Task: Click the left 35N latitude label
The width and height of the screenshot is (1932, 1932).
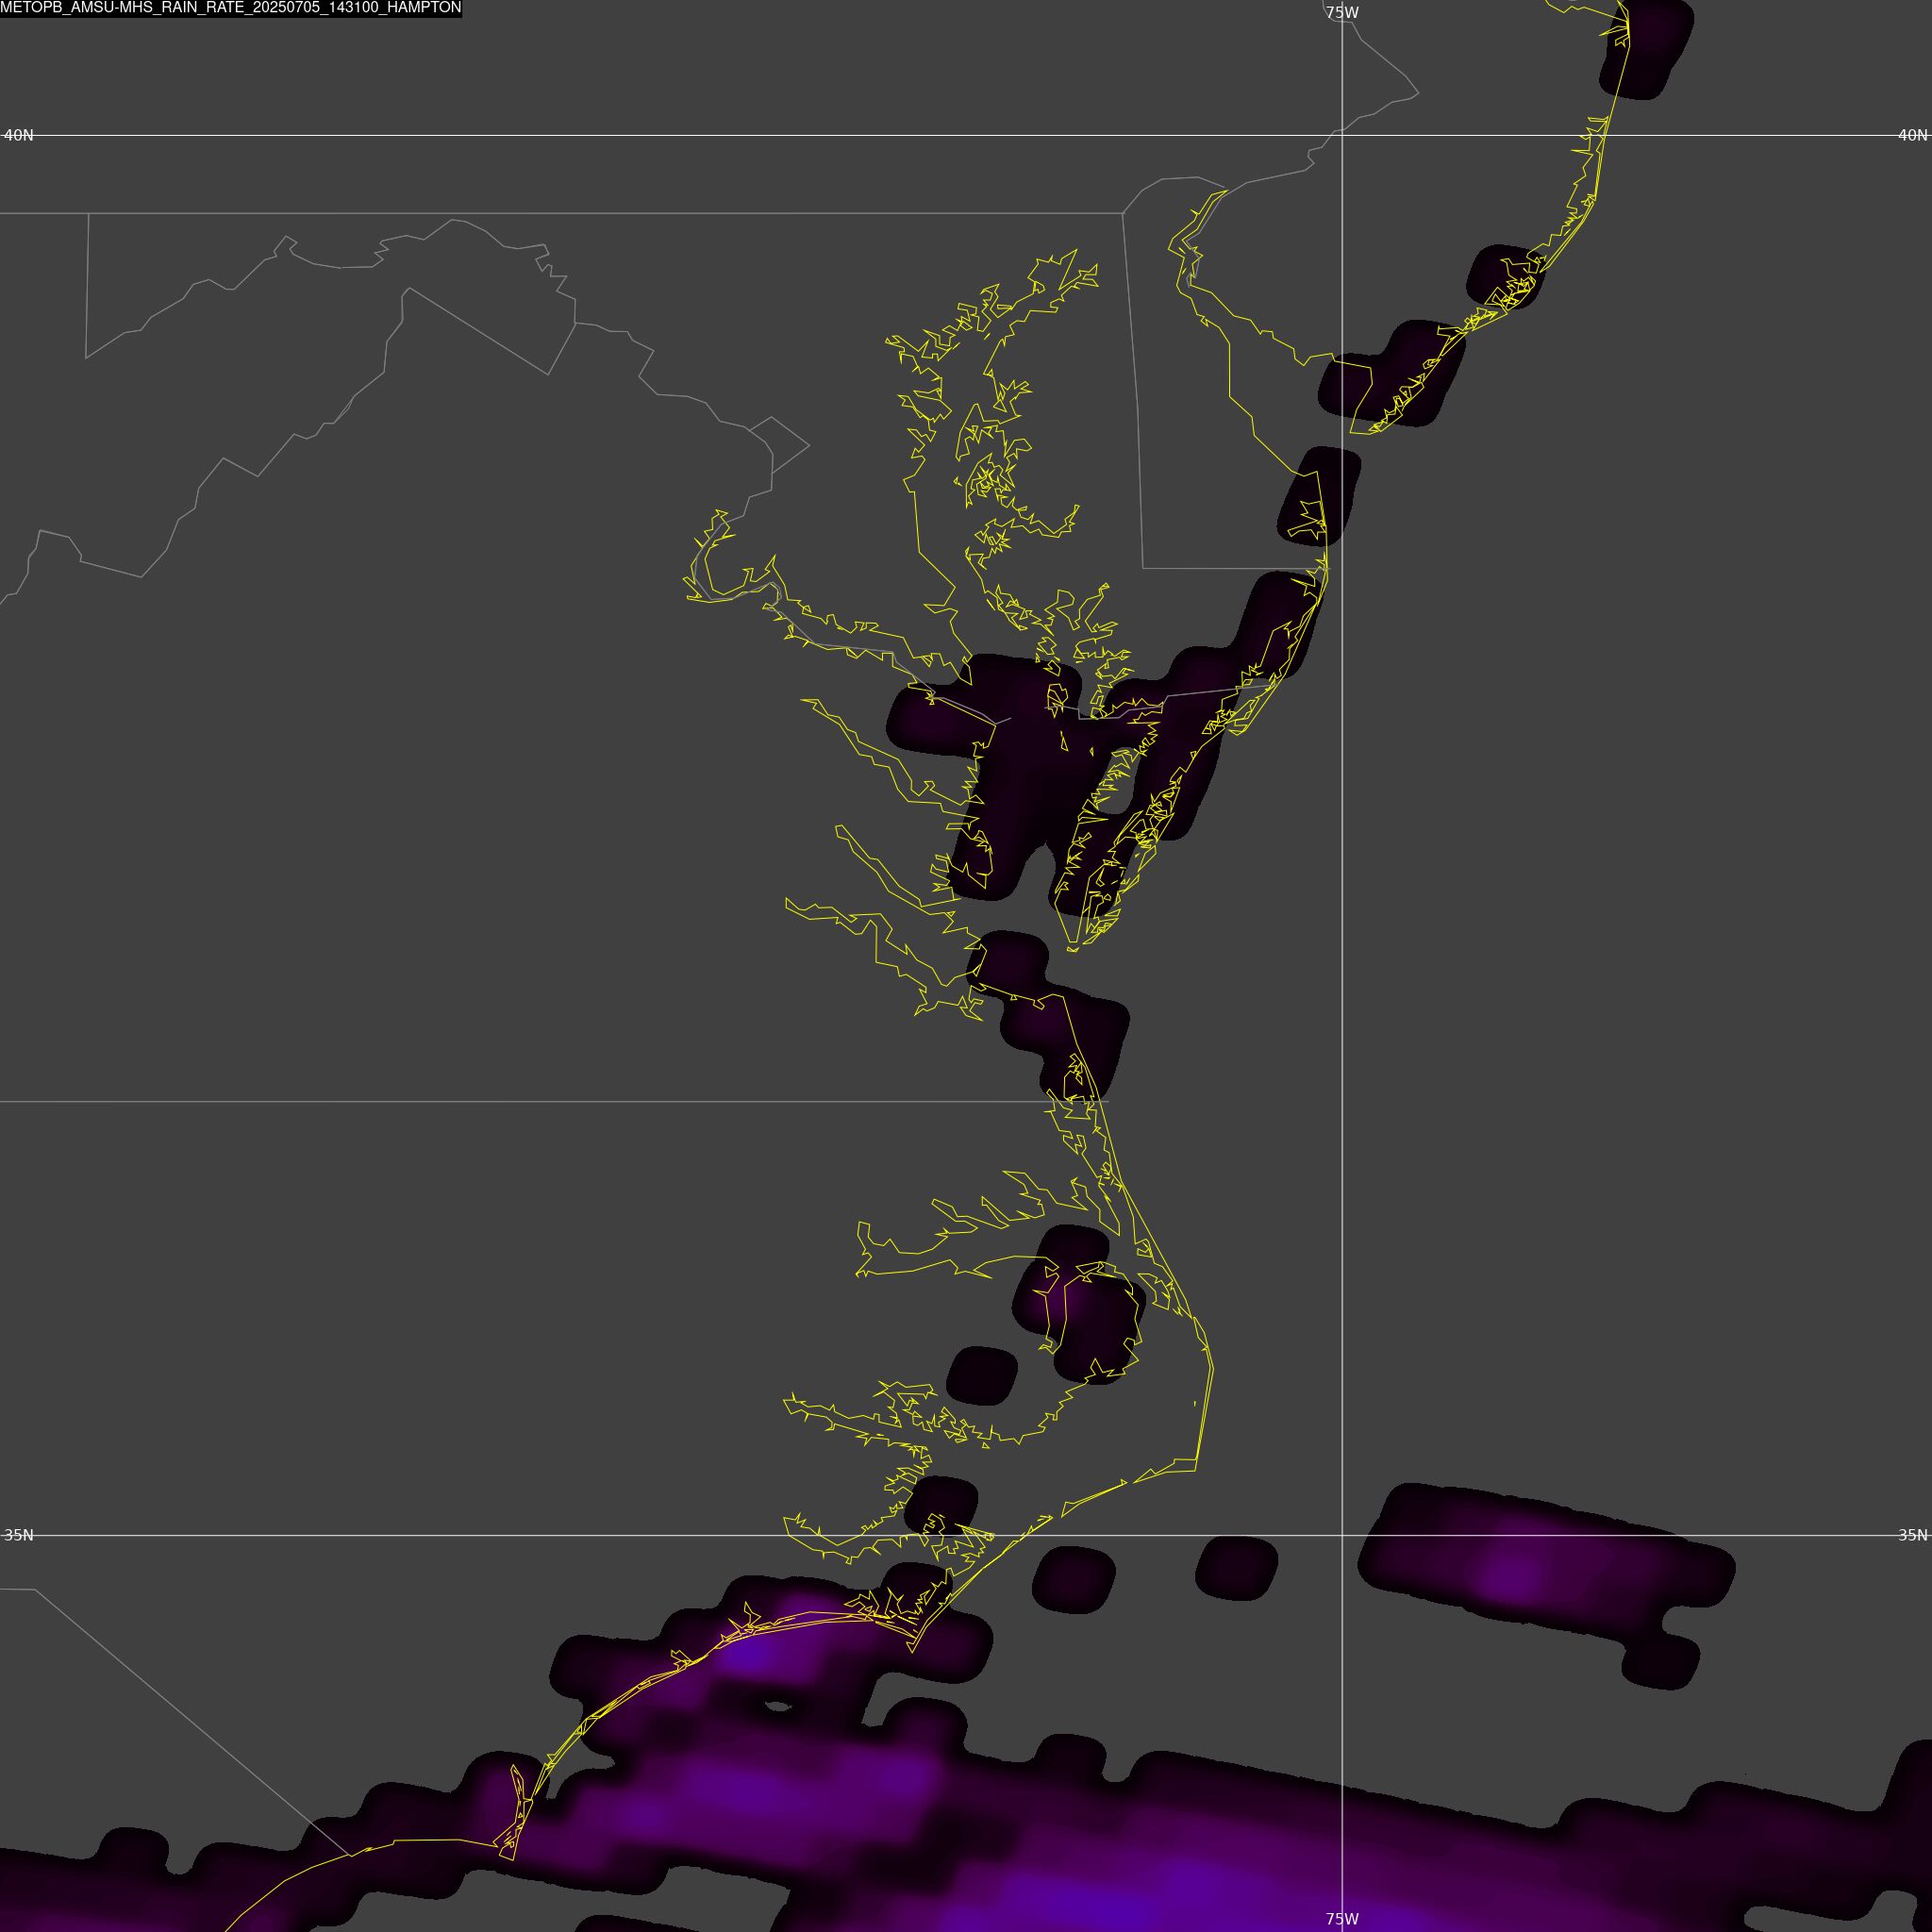Action: click(18, 1535)
